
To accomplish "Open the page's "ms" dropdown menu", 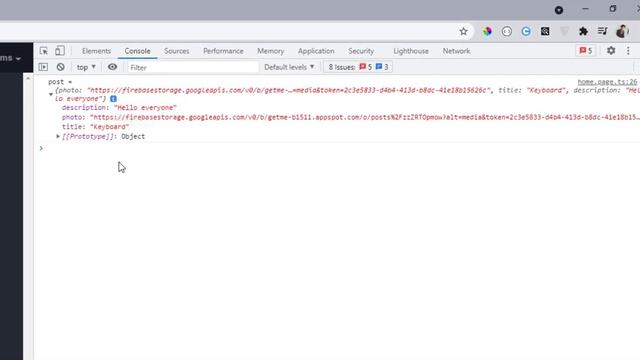I will coord(11,58).
